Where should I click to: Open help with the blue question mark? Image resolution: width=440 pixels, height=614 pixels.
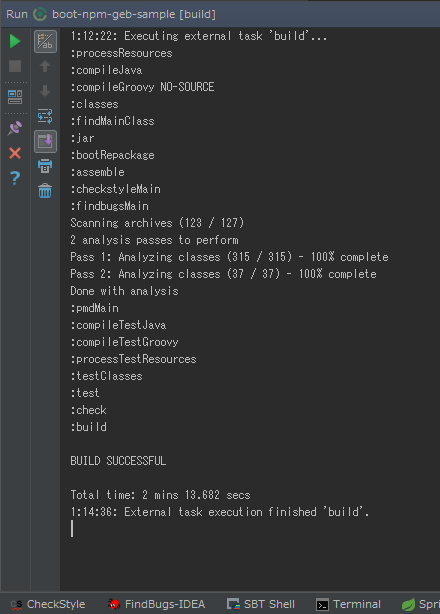[15, 178]
